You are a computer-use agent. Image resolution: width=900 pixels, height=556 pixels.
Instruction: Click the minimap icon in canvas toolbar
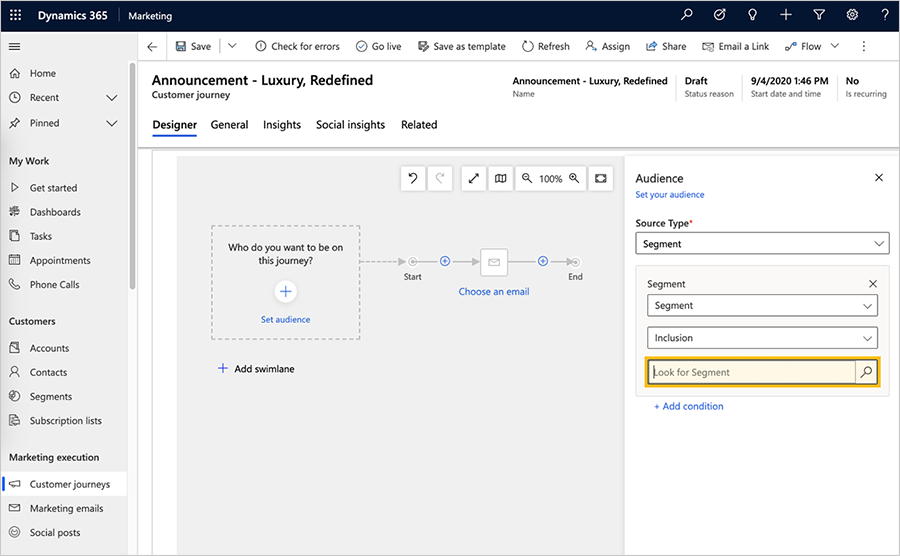[x=500, y=178]
